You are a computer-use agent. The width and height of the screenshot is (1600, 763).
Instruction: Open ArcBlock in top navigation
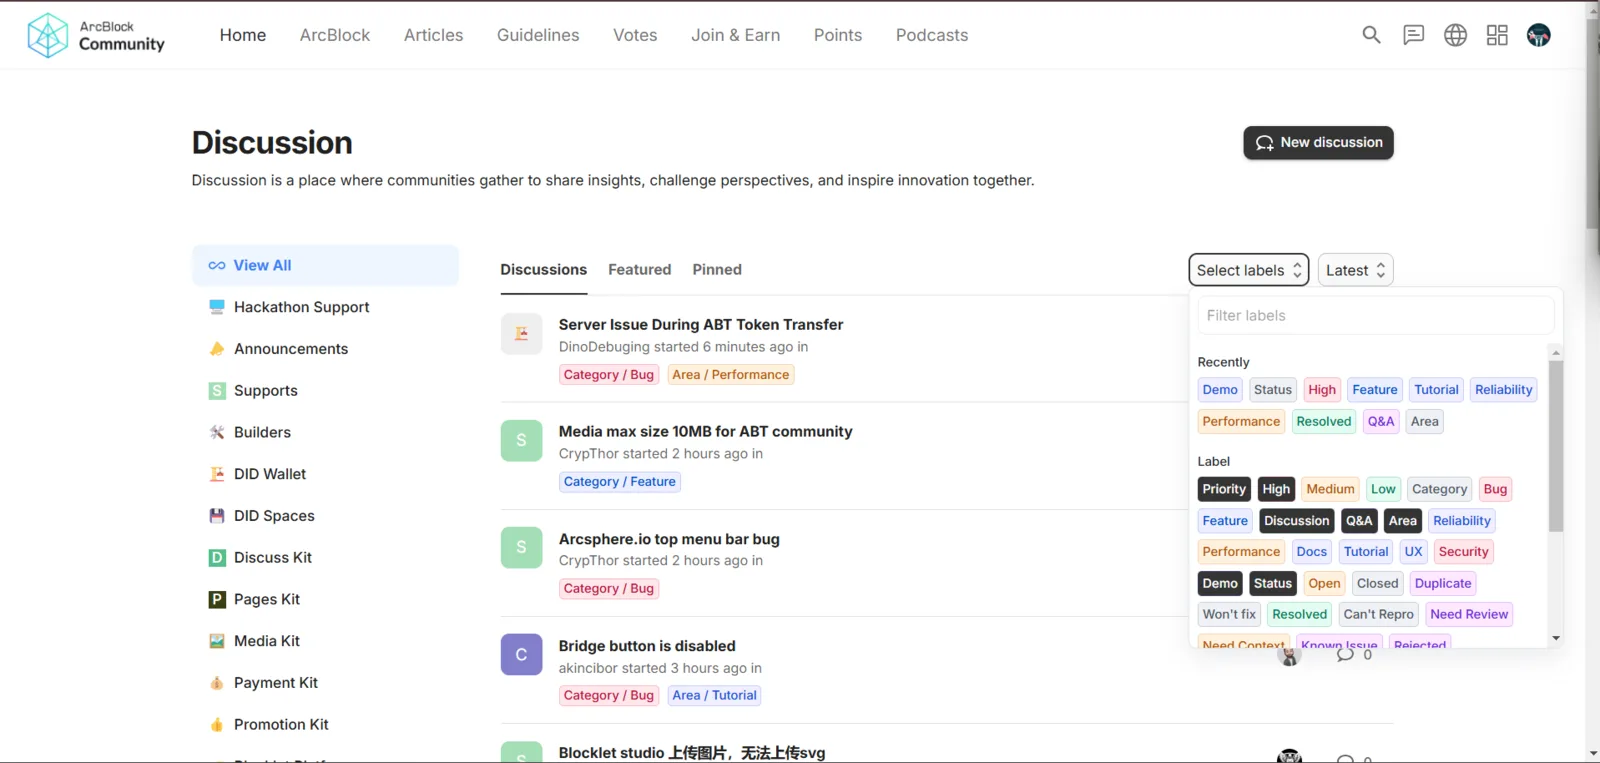[335, 35]
